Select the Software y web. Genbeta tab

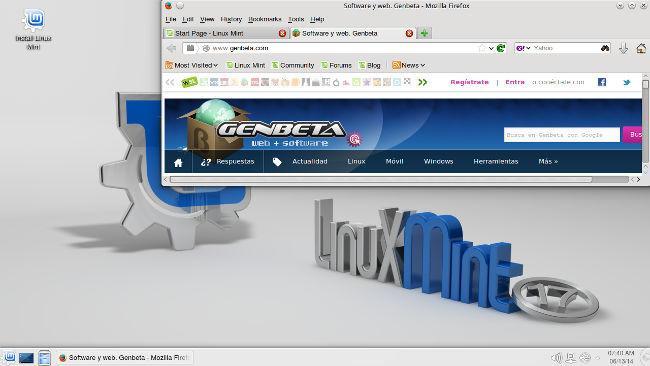click(x=352, y=33)
